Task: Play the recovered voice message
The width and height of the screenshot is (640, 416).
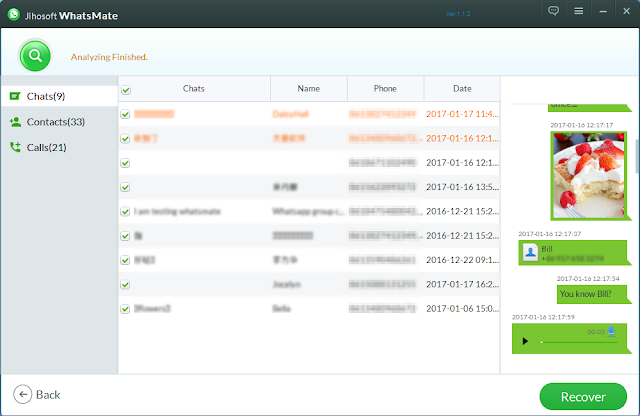Action: coord(525,341)
